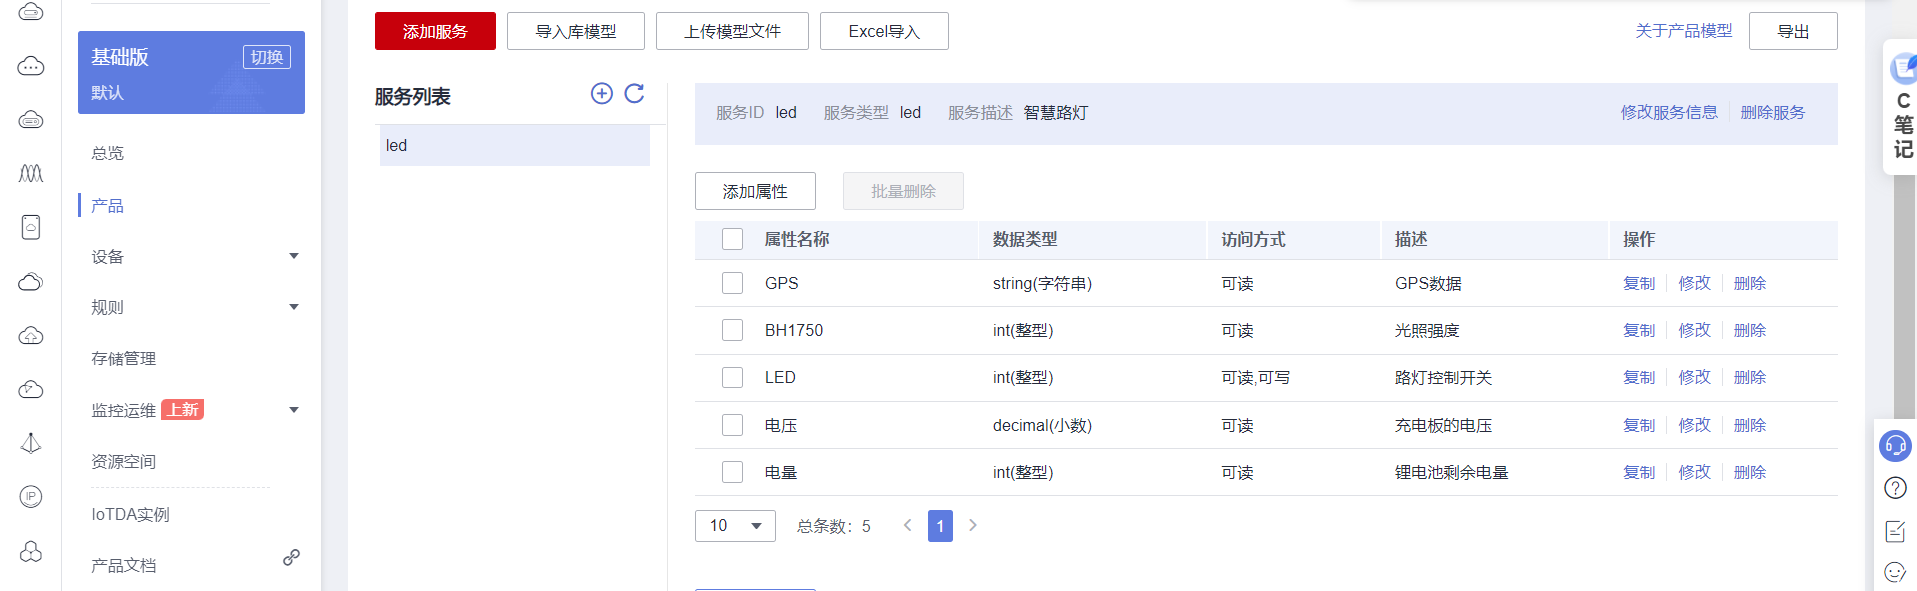Click the smiley face satisfaction icon
Viewport: 1917px width, 591px height.
(x=1895, y=572)
